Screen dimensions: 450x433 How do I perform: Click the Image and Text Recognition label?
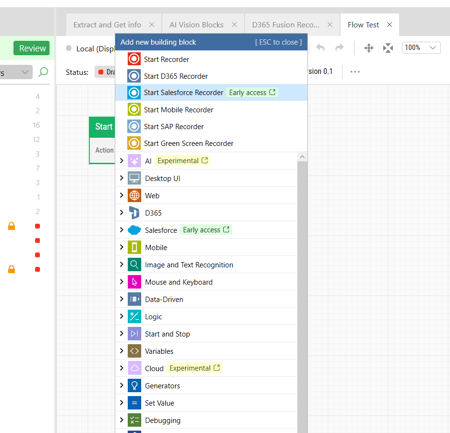(x=189, y=265)
